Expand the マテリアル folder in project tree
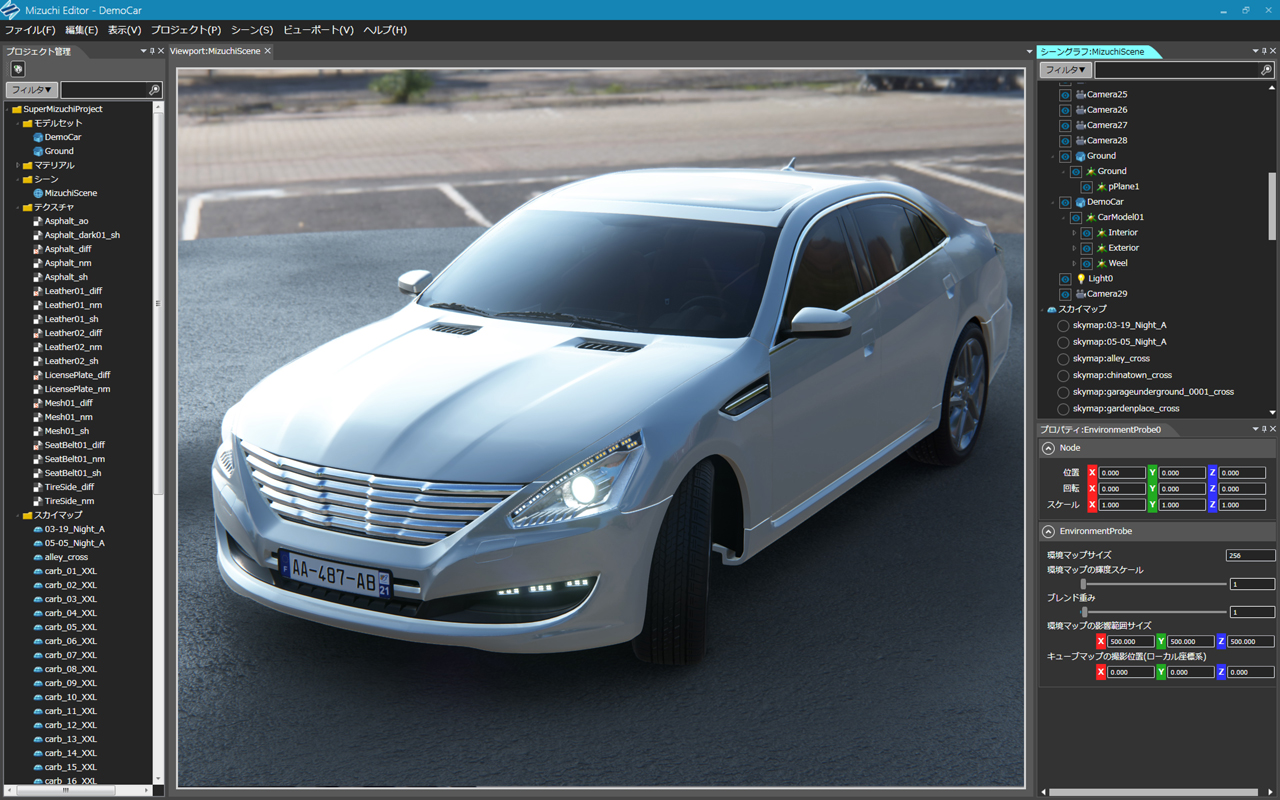This screenshot has width=1280, height=800. (17, 165)
